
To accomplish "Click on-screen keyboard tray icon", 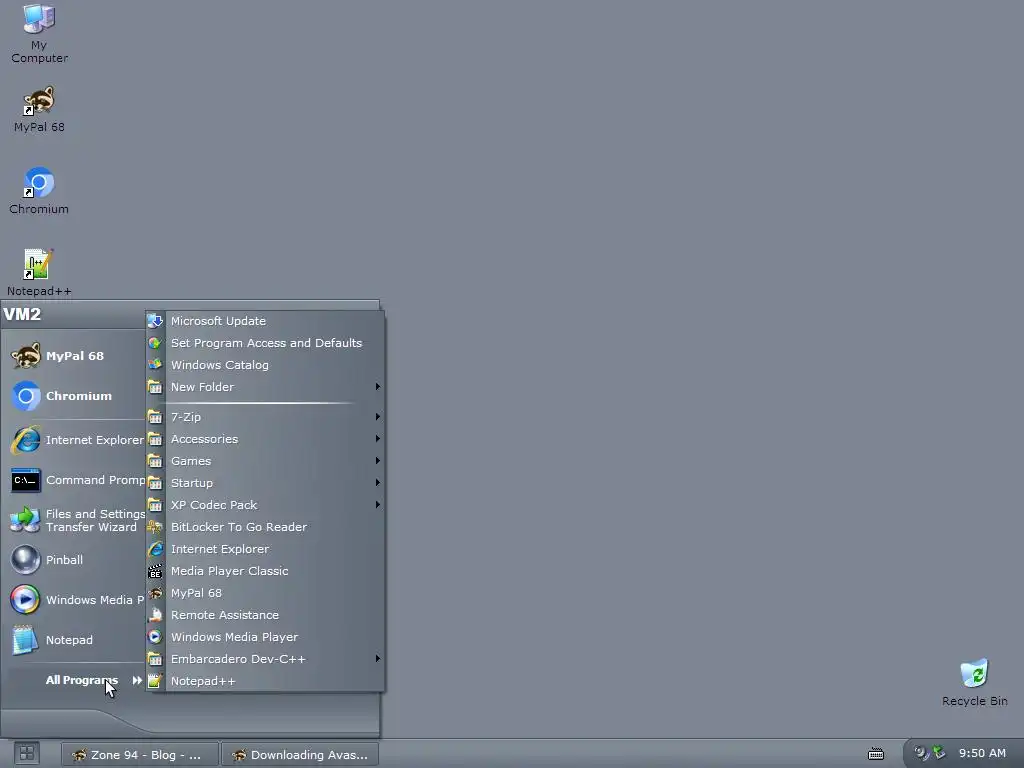I will click(876, 754).
